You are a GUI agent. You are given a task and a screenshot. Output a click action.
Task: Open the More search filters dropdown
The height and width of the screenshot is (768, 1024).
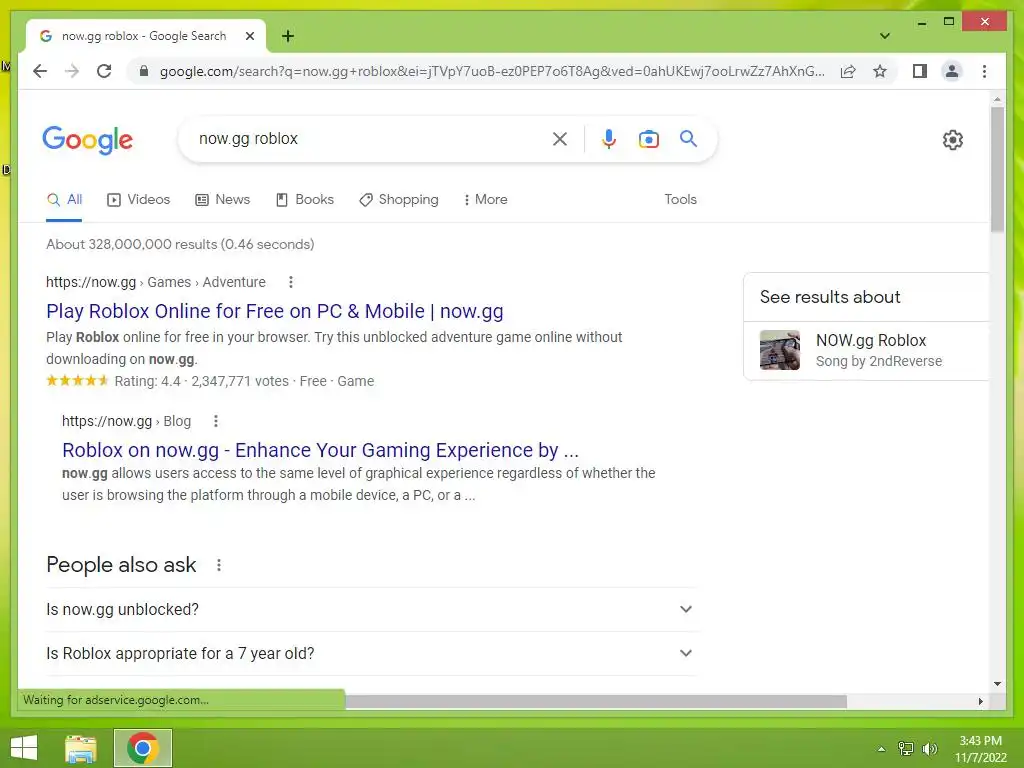point(485,199)
